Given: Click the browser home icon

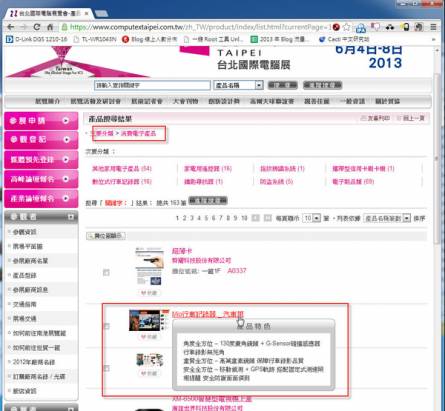Looking at the screenshot, I should pyautogui.click(x=50, y=27).
